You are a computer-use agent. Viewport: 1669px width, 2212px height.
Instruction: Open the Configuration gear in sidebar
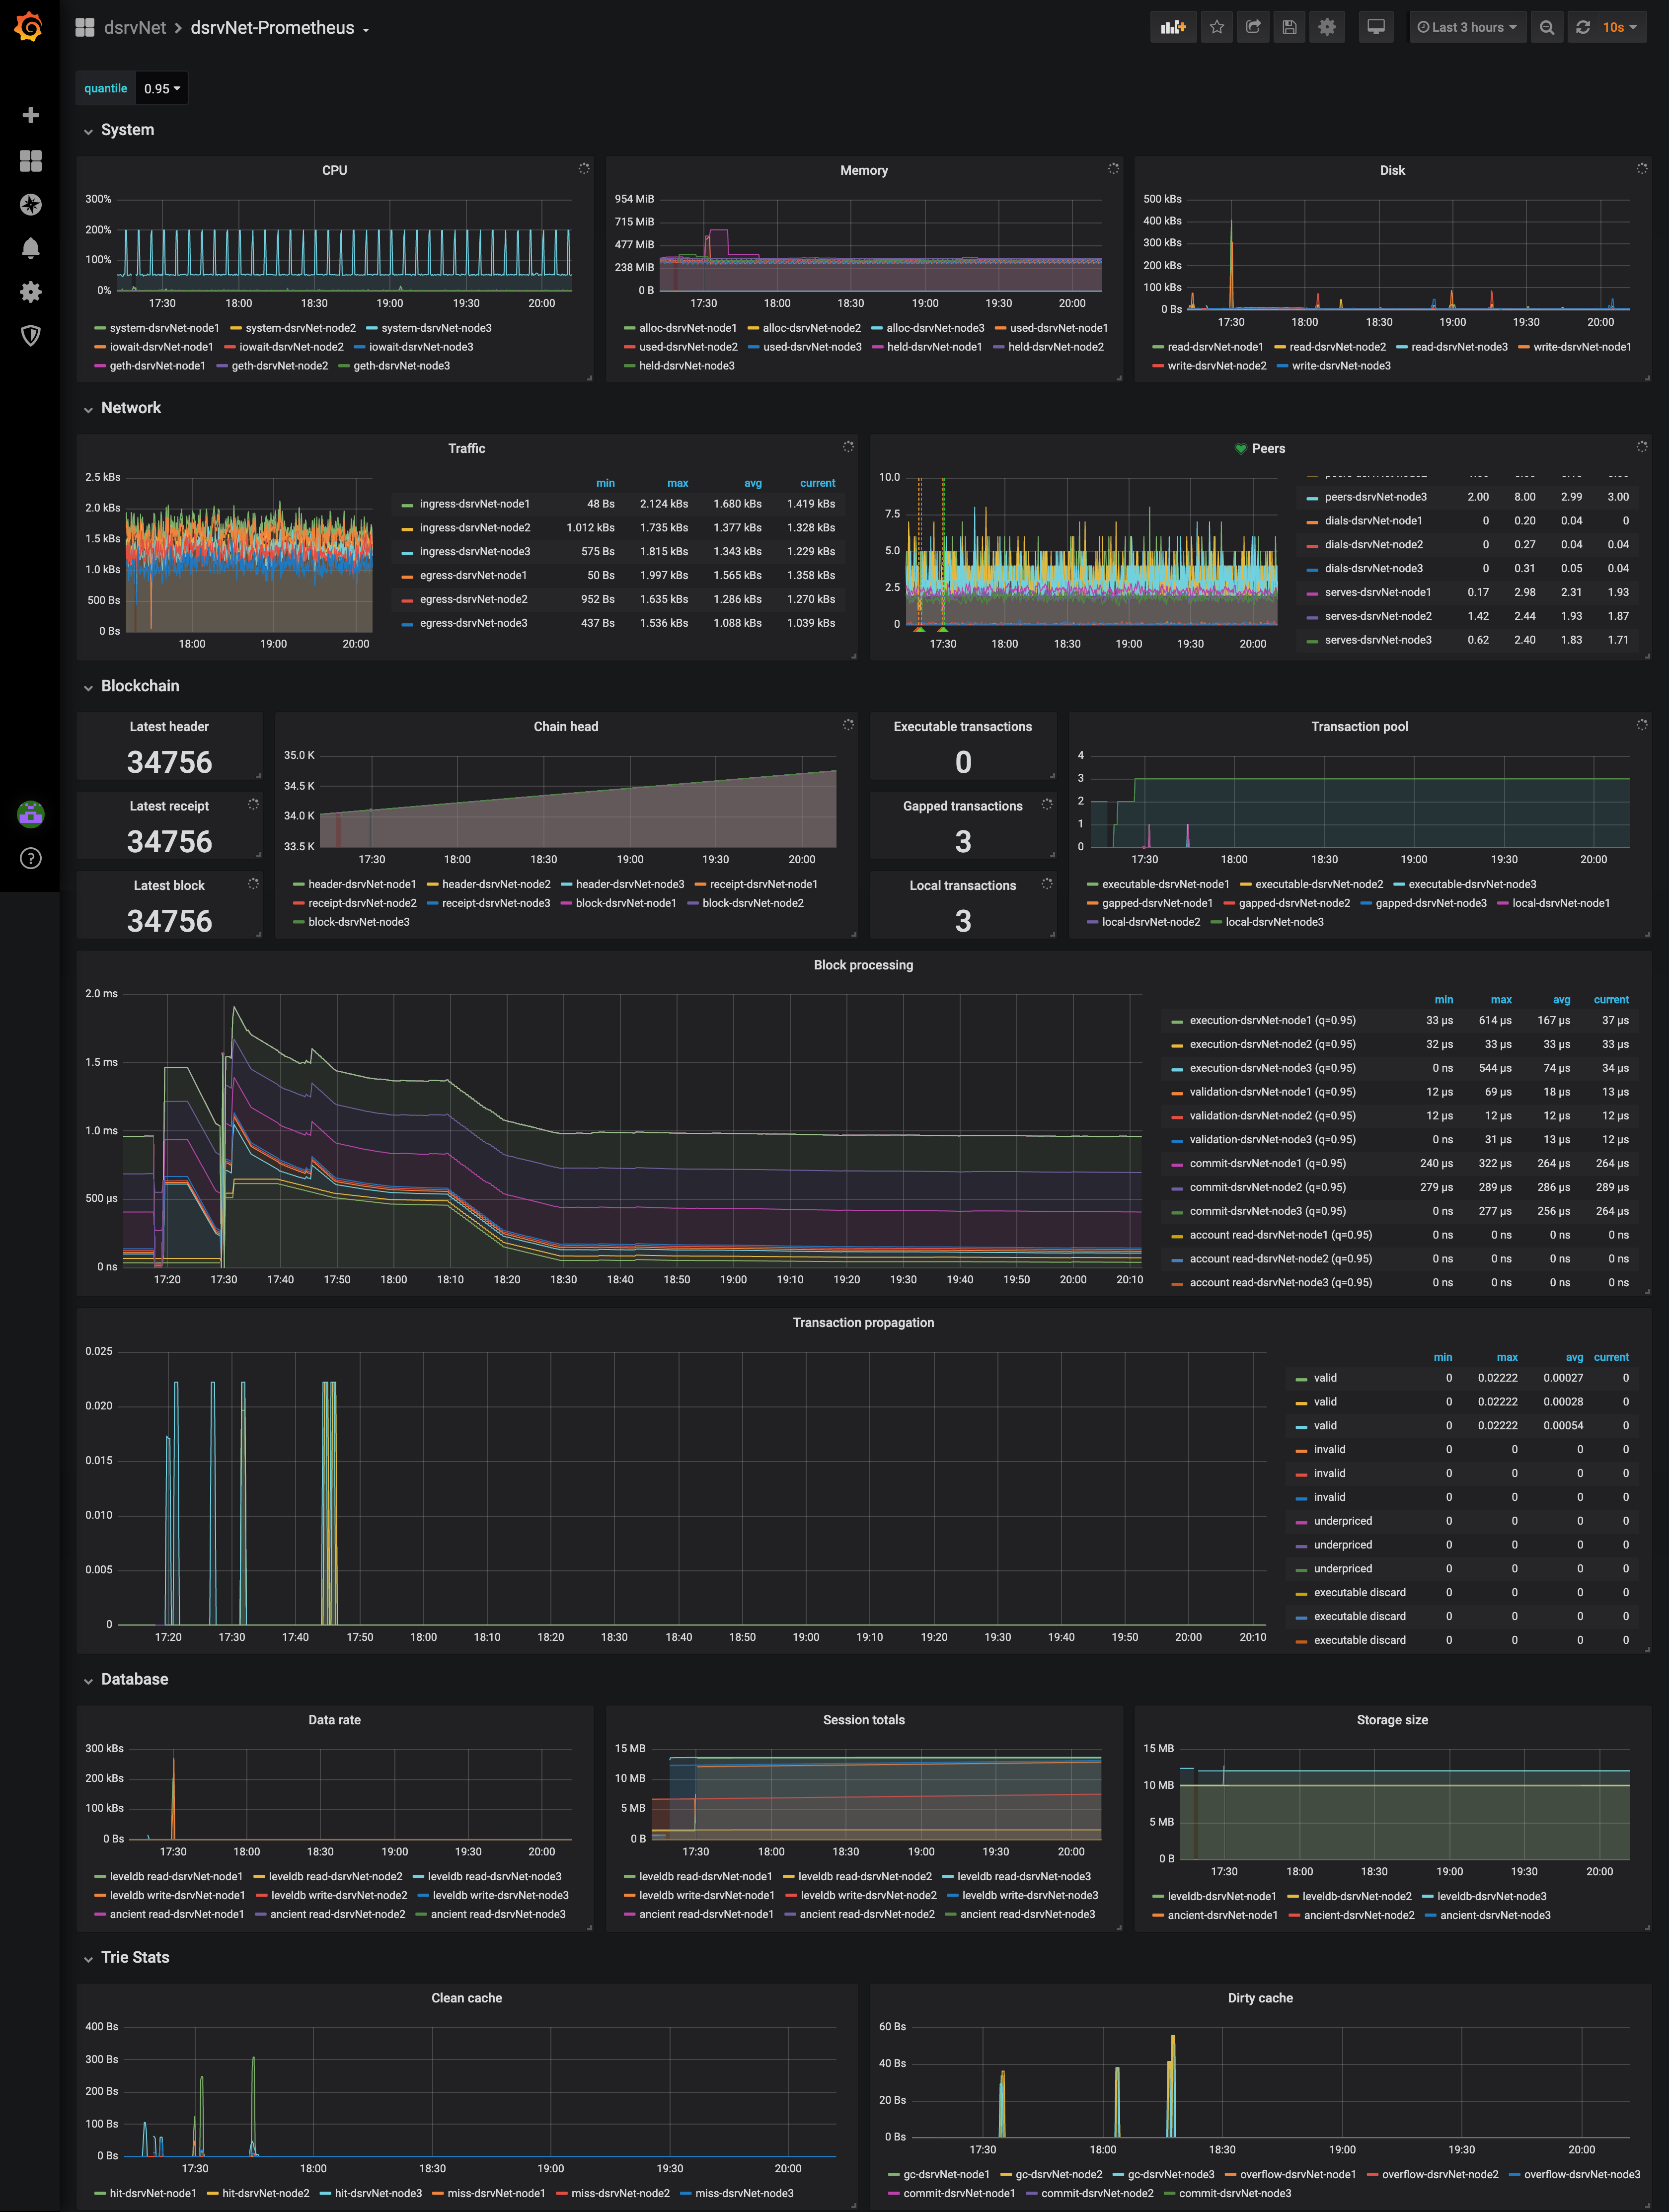31,292
